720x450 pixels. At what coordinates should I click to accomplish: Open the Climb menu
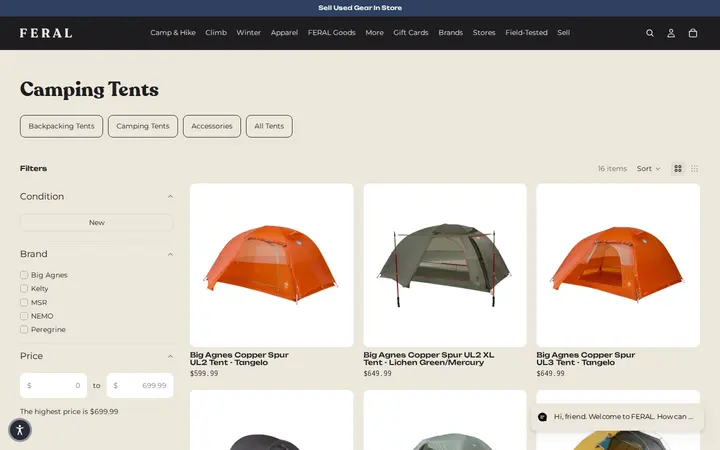pyautogui.click(x=216, y=33)
